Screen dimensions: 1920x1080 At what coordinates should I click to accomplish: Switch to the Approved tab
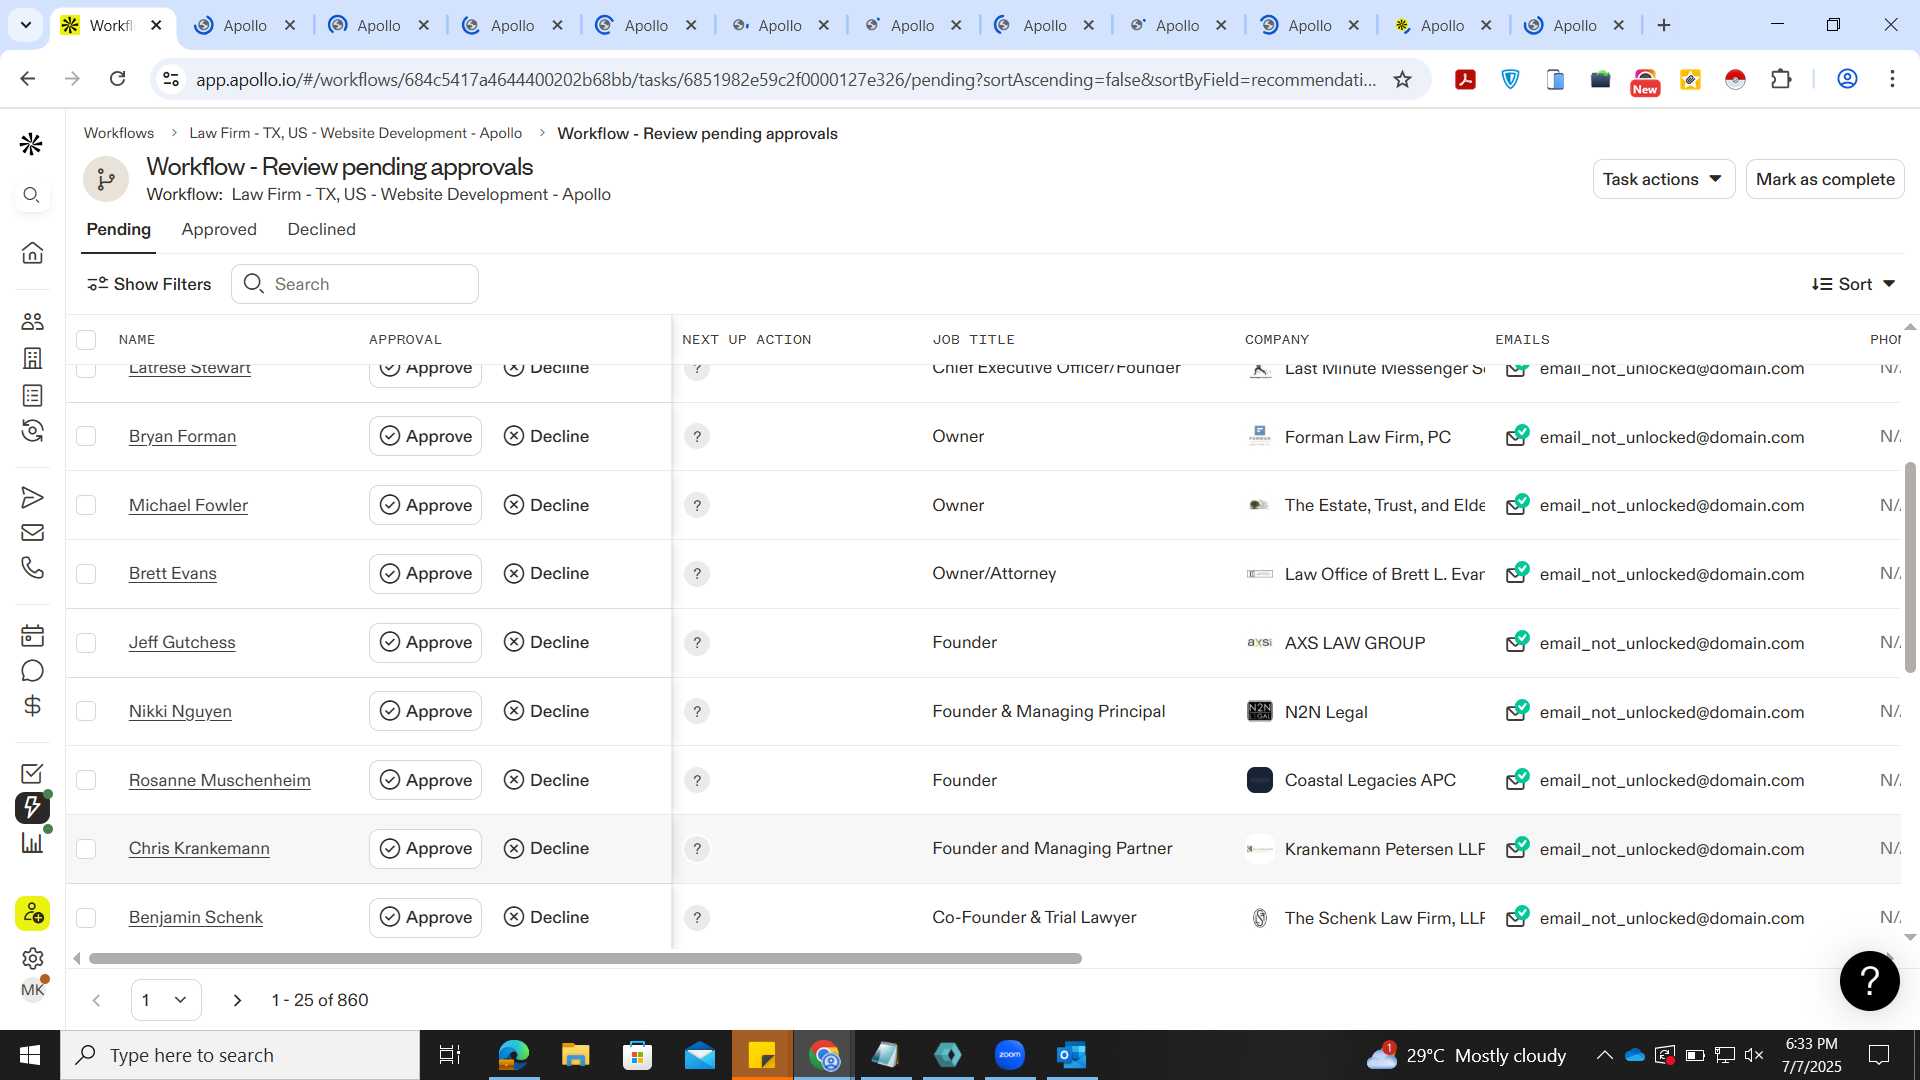pos(219,229)
